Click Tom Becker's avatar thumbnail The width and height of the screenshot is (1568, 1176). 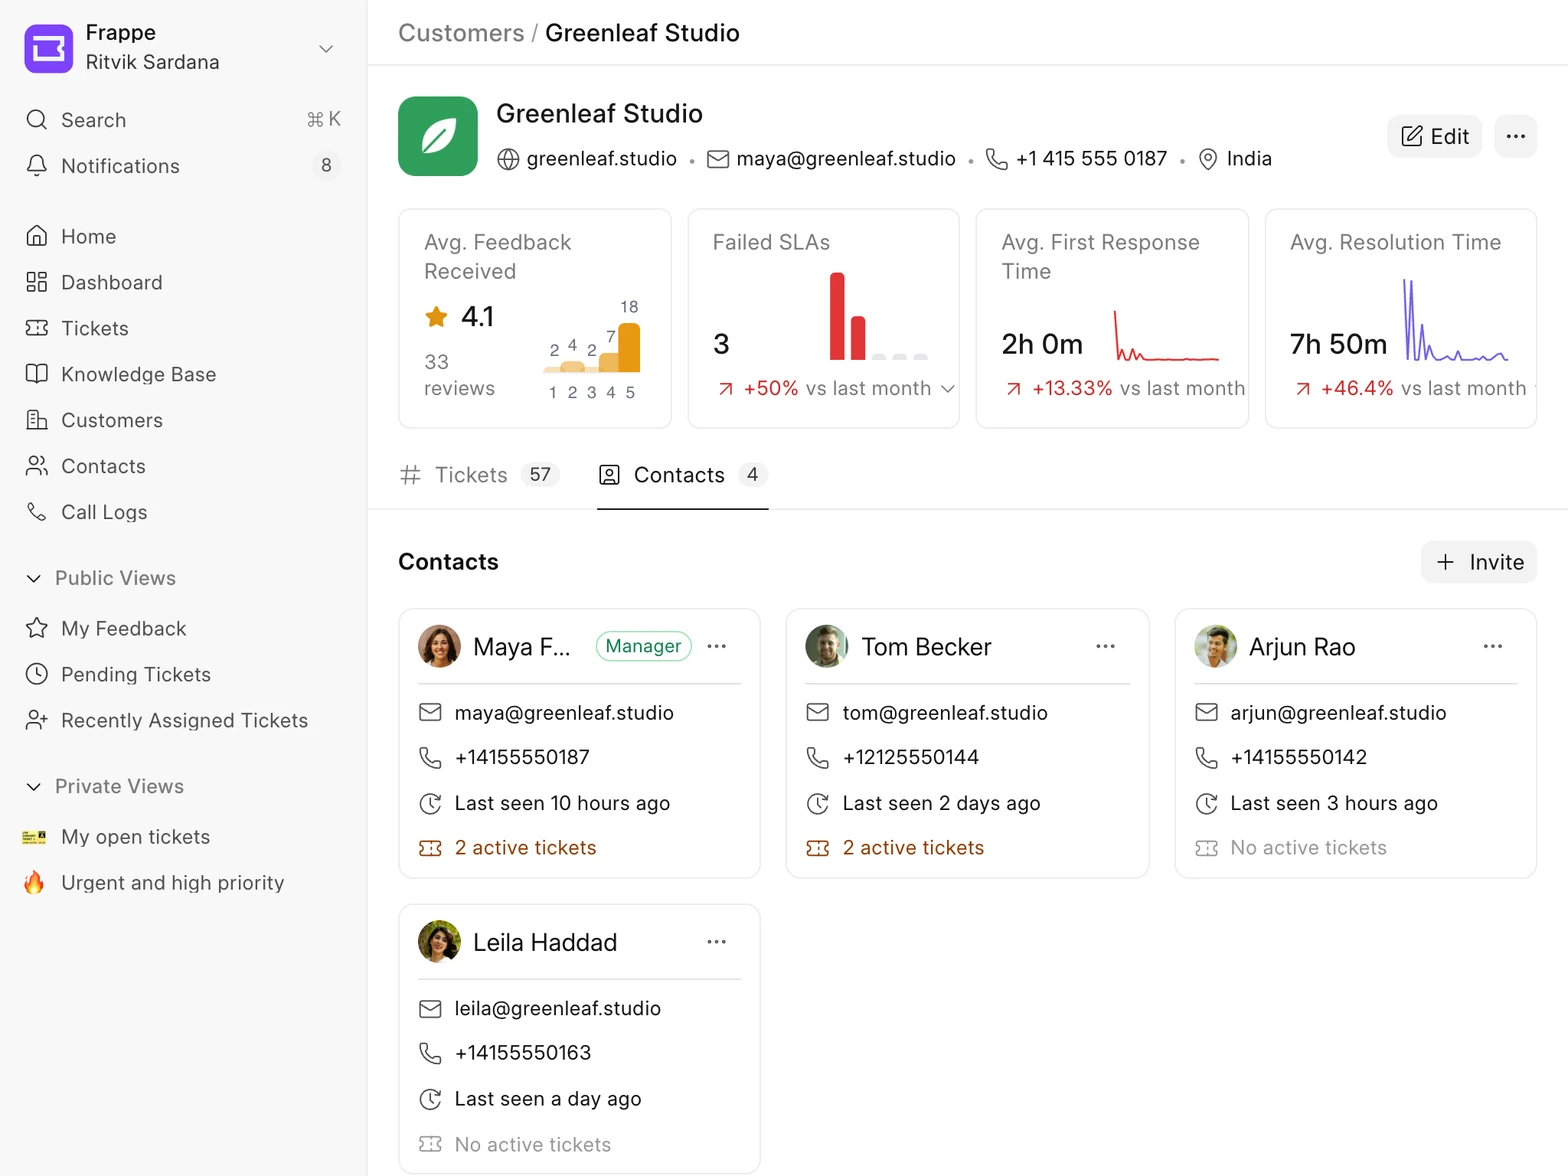(x=827, y=646)
